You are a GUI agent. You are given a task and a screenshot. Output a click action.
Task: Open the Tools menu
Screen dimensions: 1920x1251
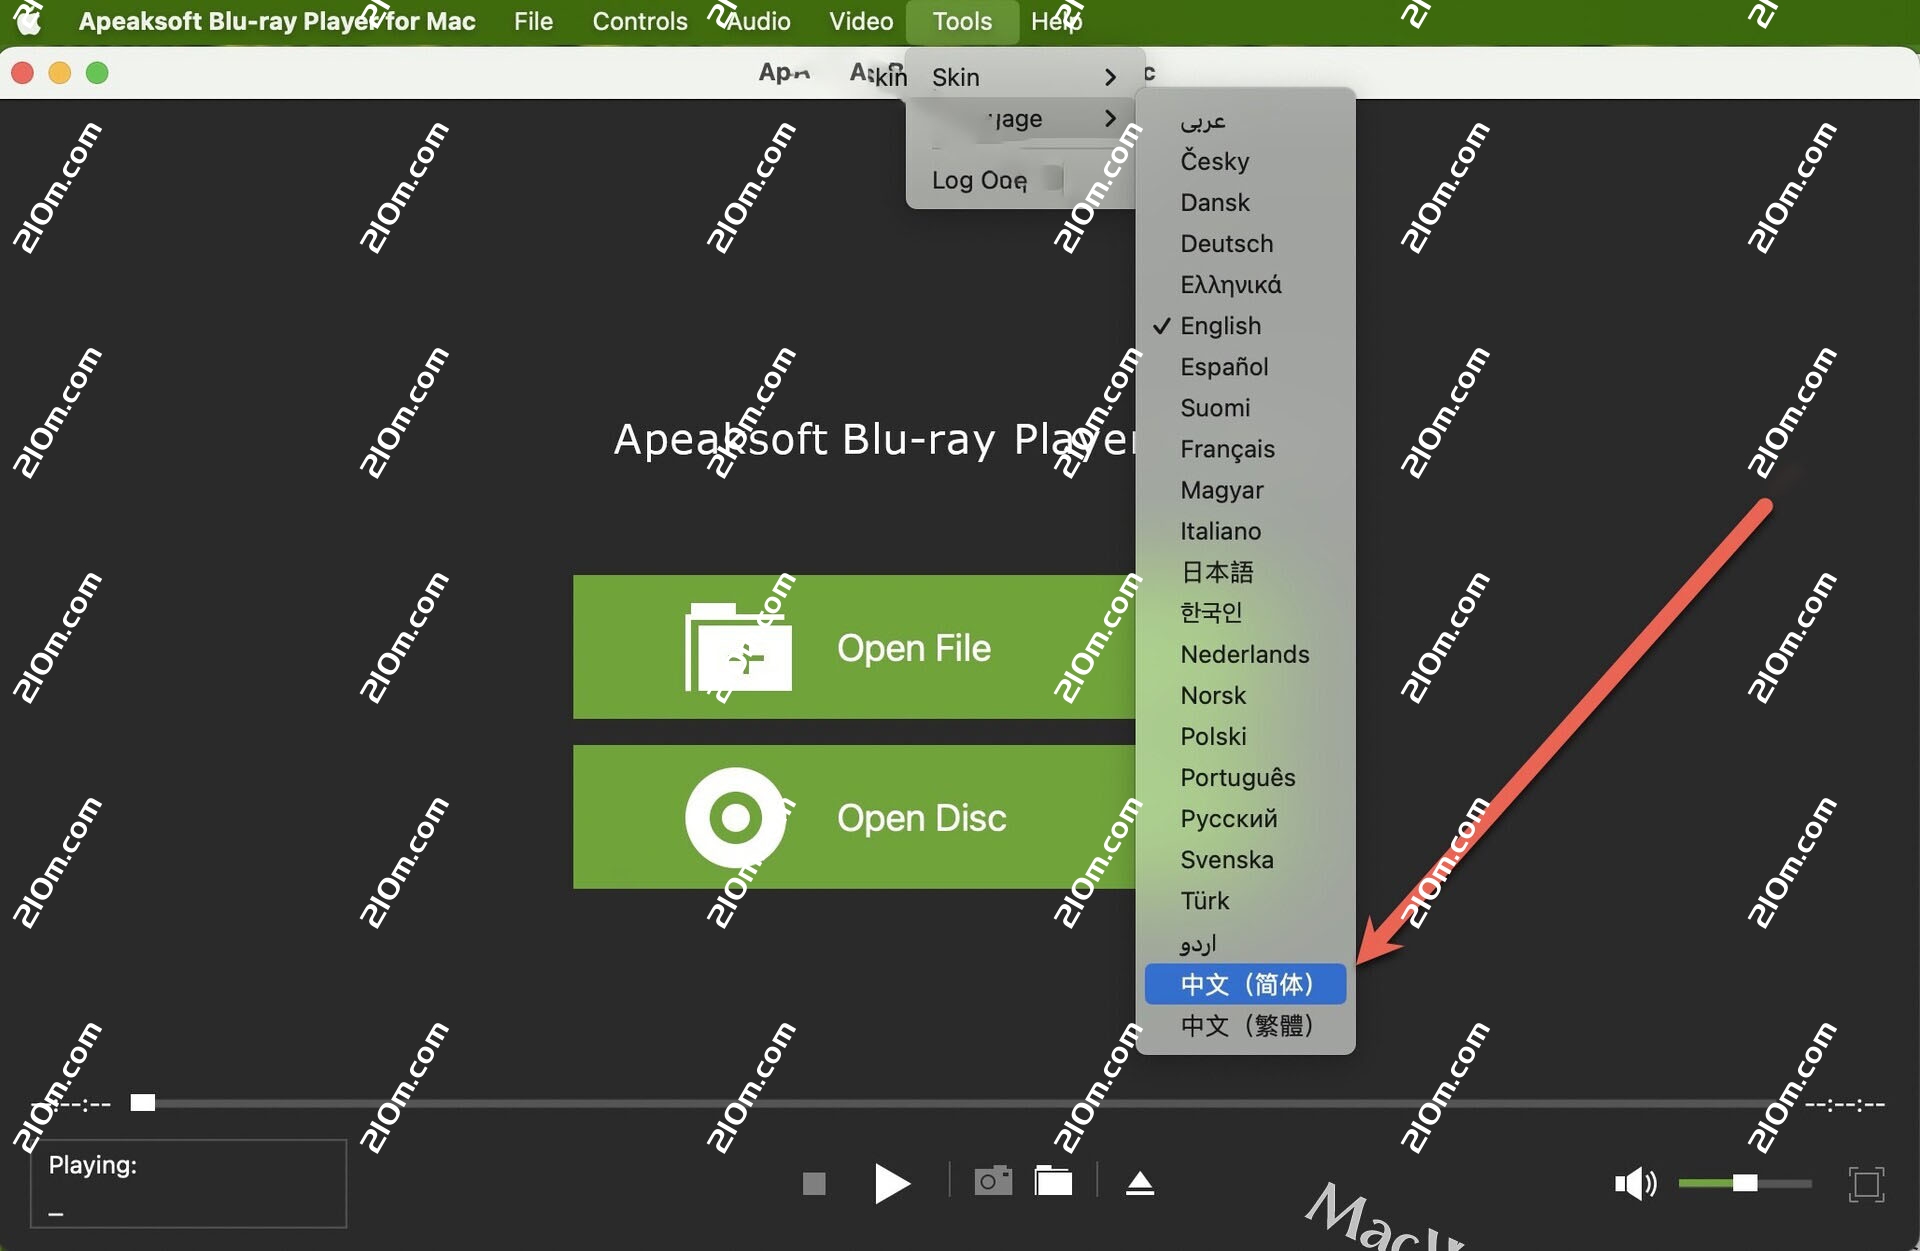(x=961, y=21)
